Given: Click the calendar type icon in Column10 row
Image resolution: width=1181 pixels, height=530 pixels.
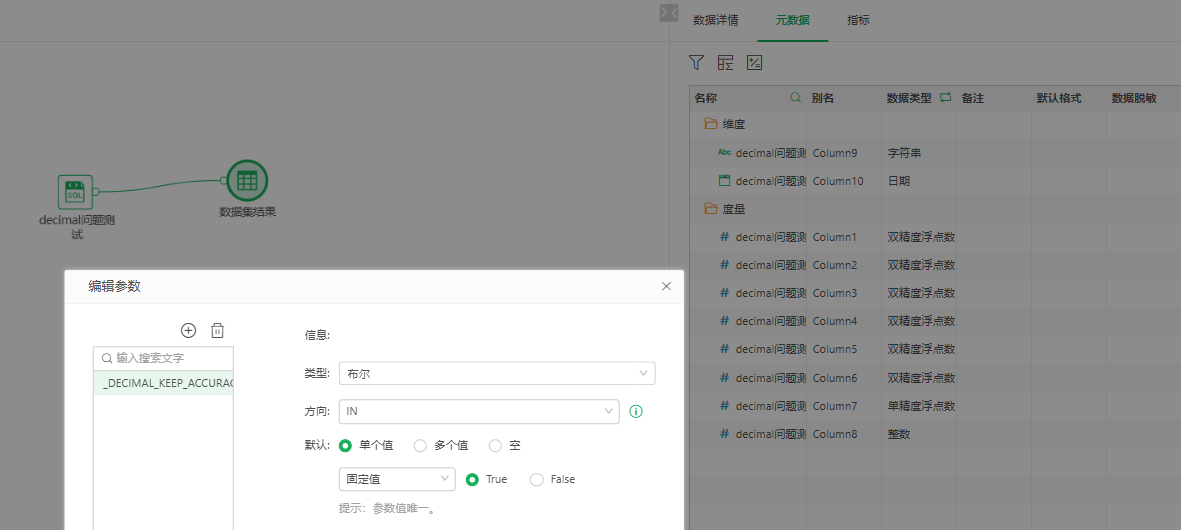Looking at the screenshot, I should tap(725, 181).
